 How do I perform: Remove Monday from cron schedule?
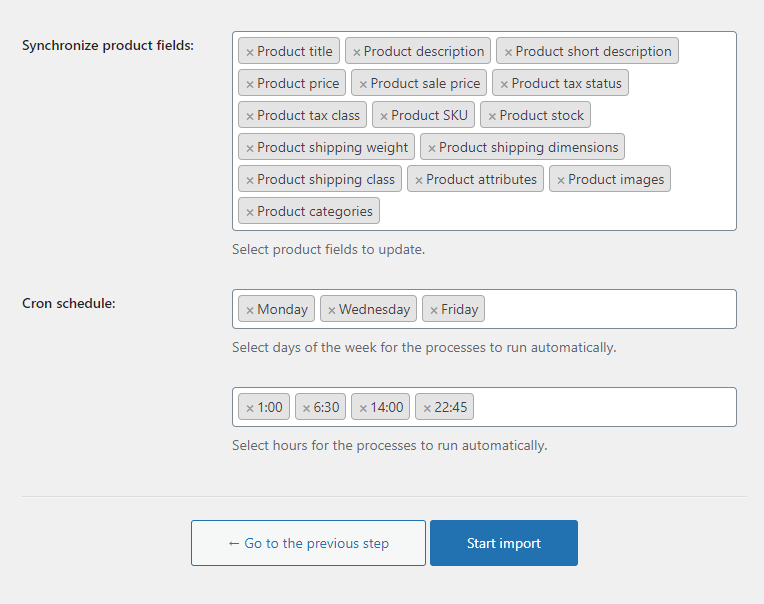tap(249, 310)
